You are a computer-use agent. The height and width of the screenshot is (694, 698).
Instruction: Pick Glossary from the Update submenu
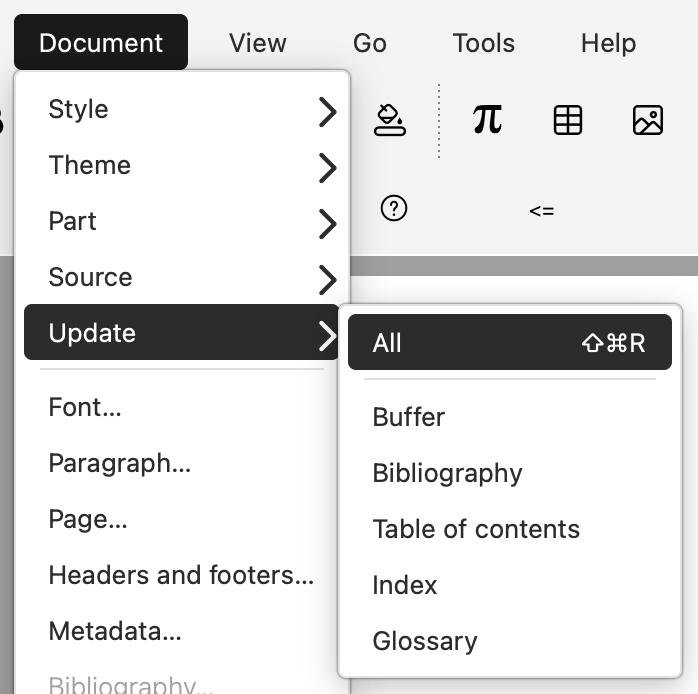pos(425,641)
